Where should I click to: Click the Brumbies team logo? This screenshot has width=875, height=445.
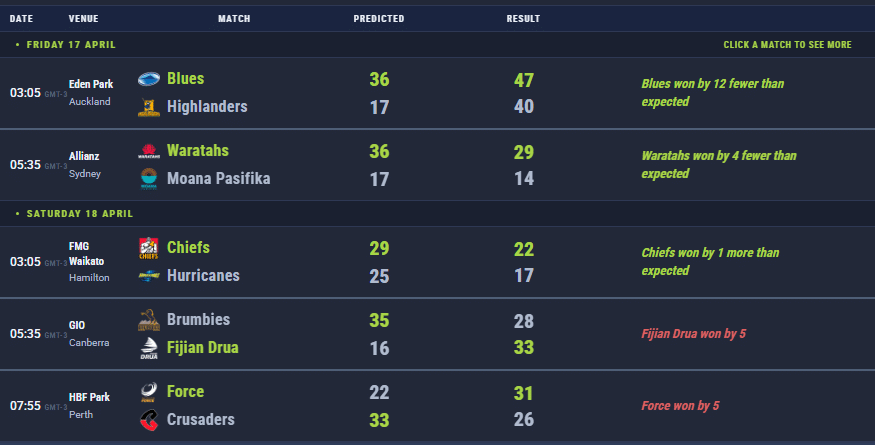149,320
